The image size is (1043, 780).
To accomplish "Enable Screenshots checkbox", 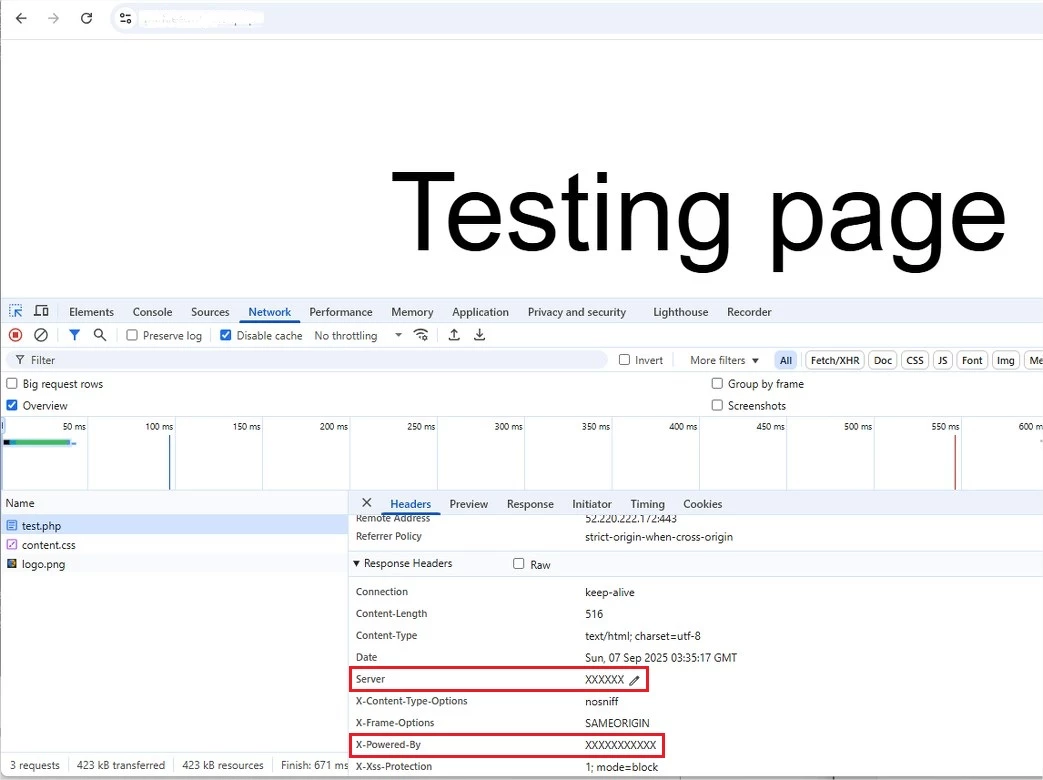I will [x=717, y=405].
